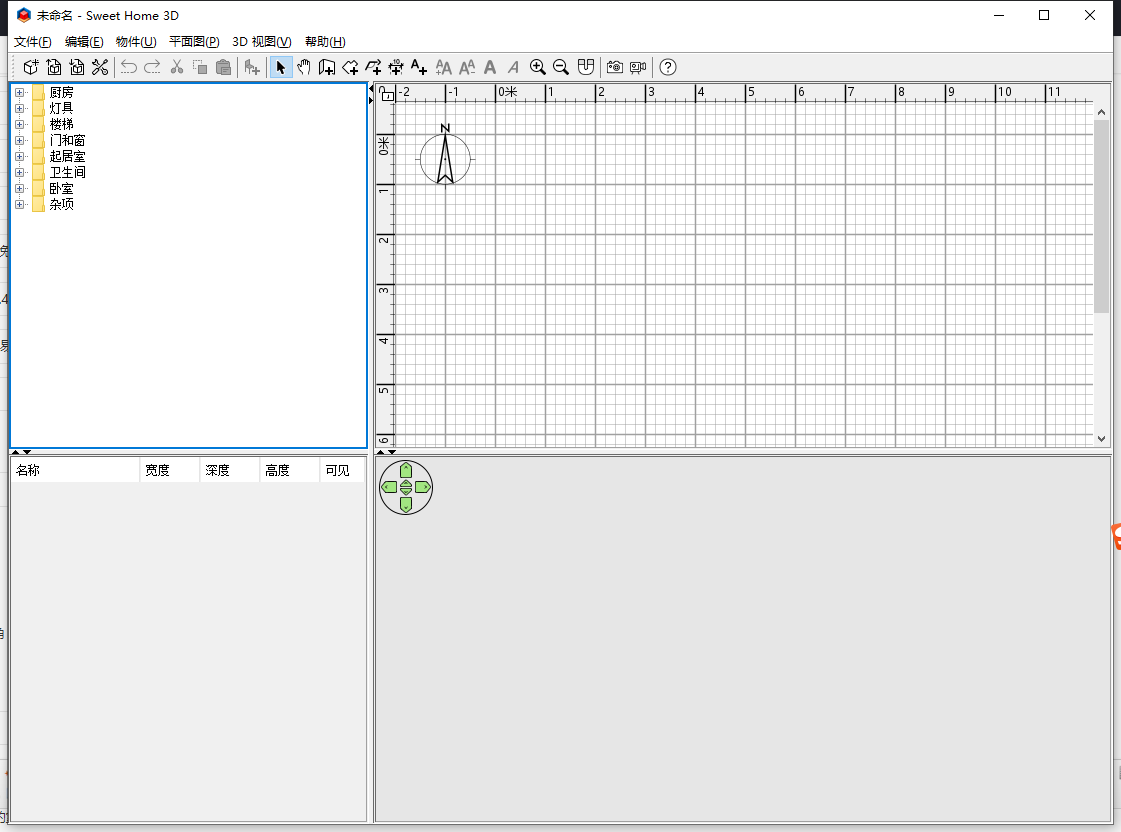
Task: Click the plan vertical scrollbar thumb
Action: pyautogui.click(x=1101, y=216)
